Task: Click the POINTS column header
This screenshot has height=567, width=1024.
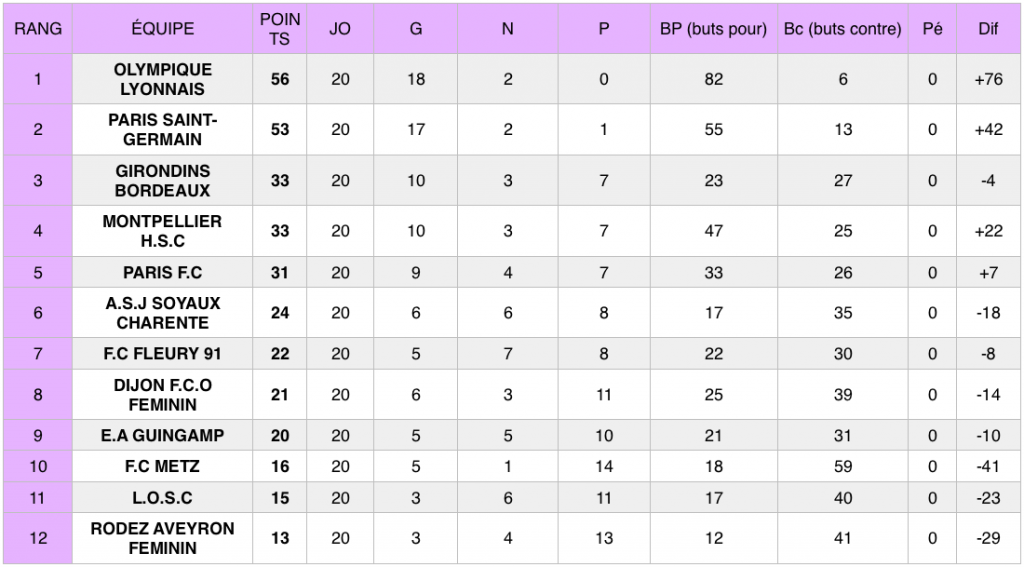Action: point(280,29)
